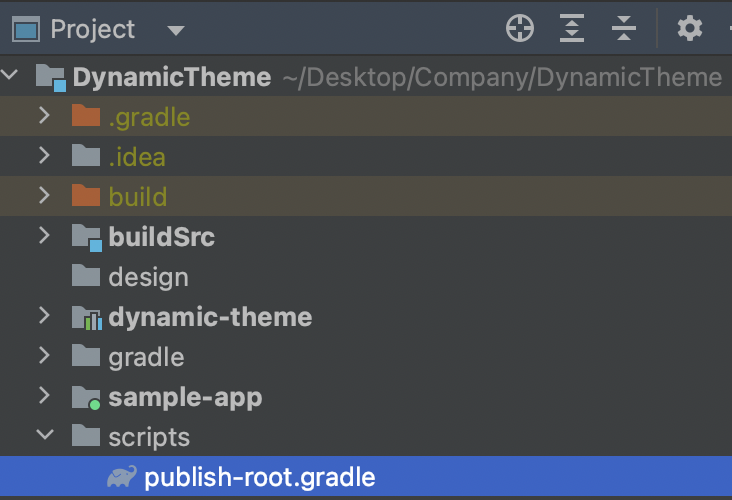
Task: Click the Project tool window icon
Action: coord(26,29)
